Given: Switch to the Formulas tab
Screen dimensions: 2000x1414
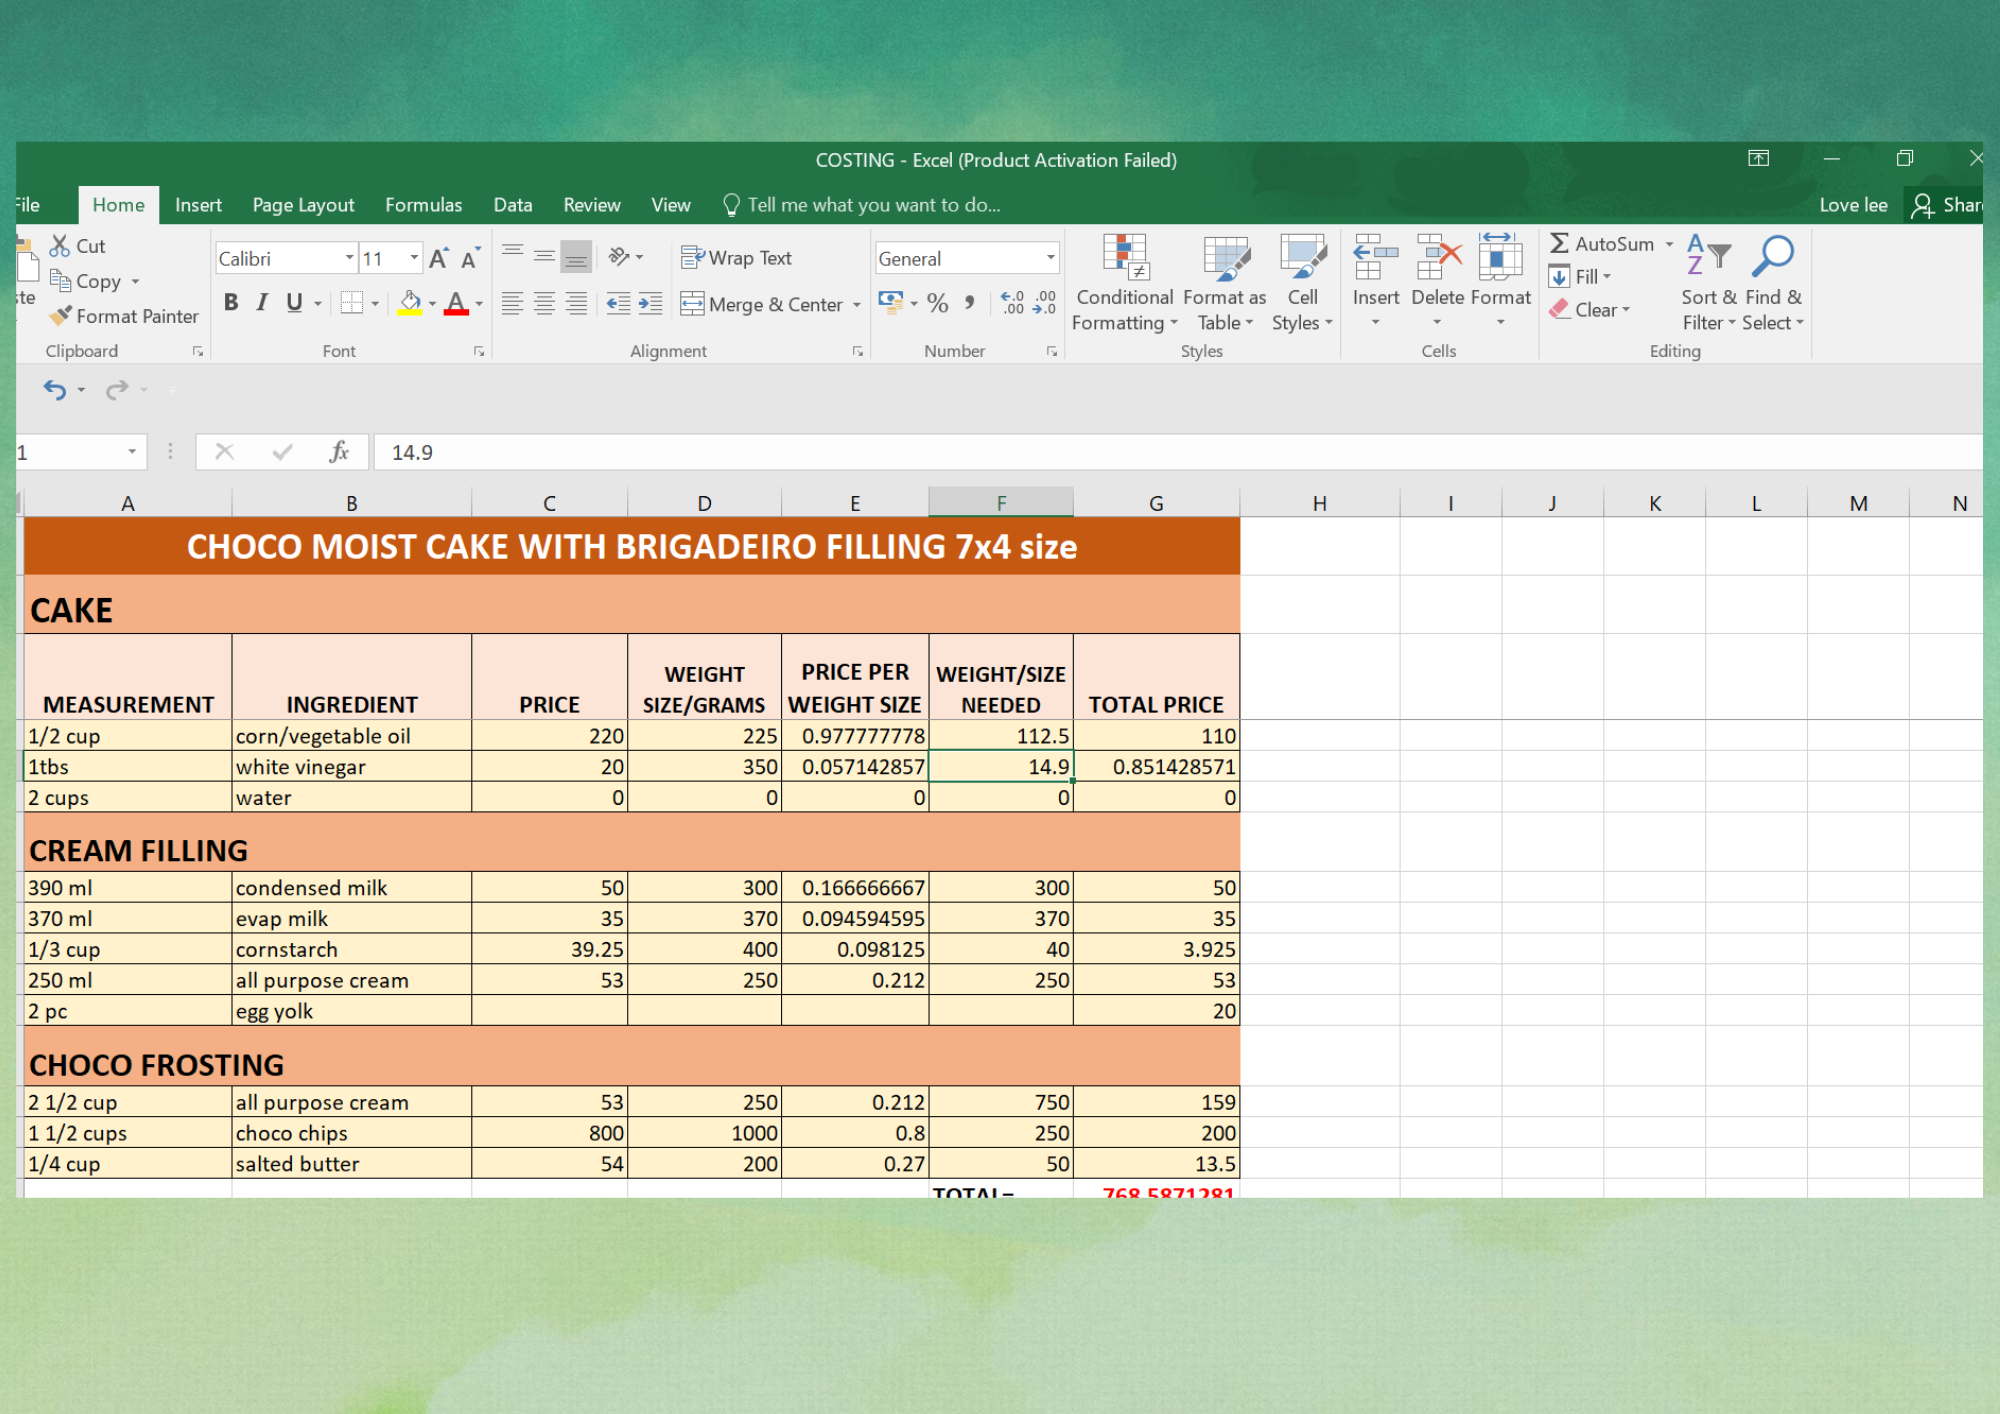Looking at the screenshot, I should coord(423,205).
